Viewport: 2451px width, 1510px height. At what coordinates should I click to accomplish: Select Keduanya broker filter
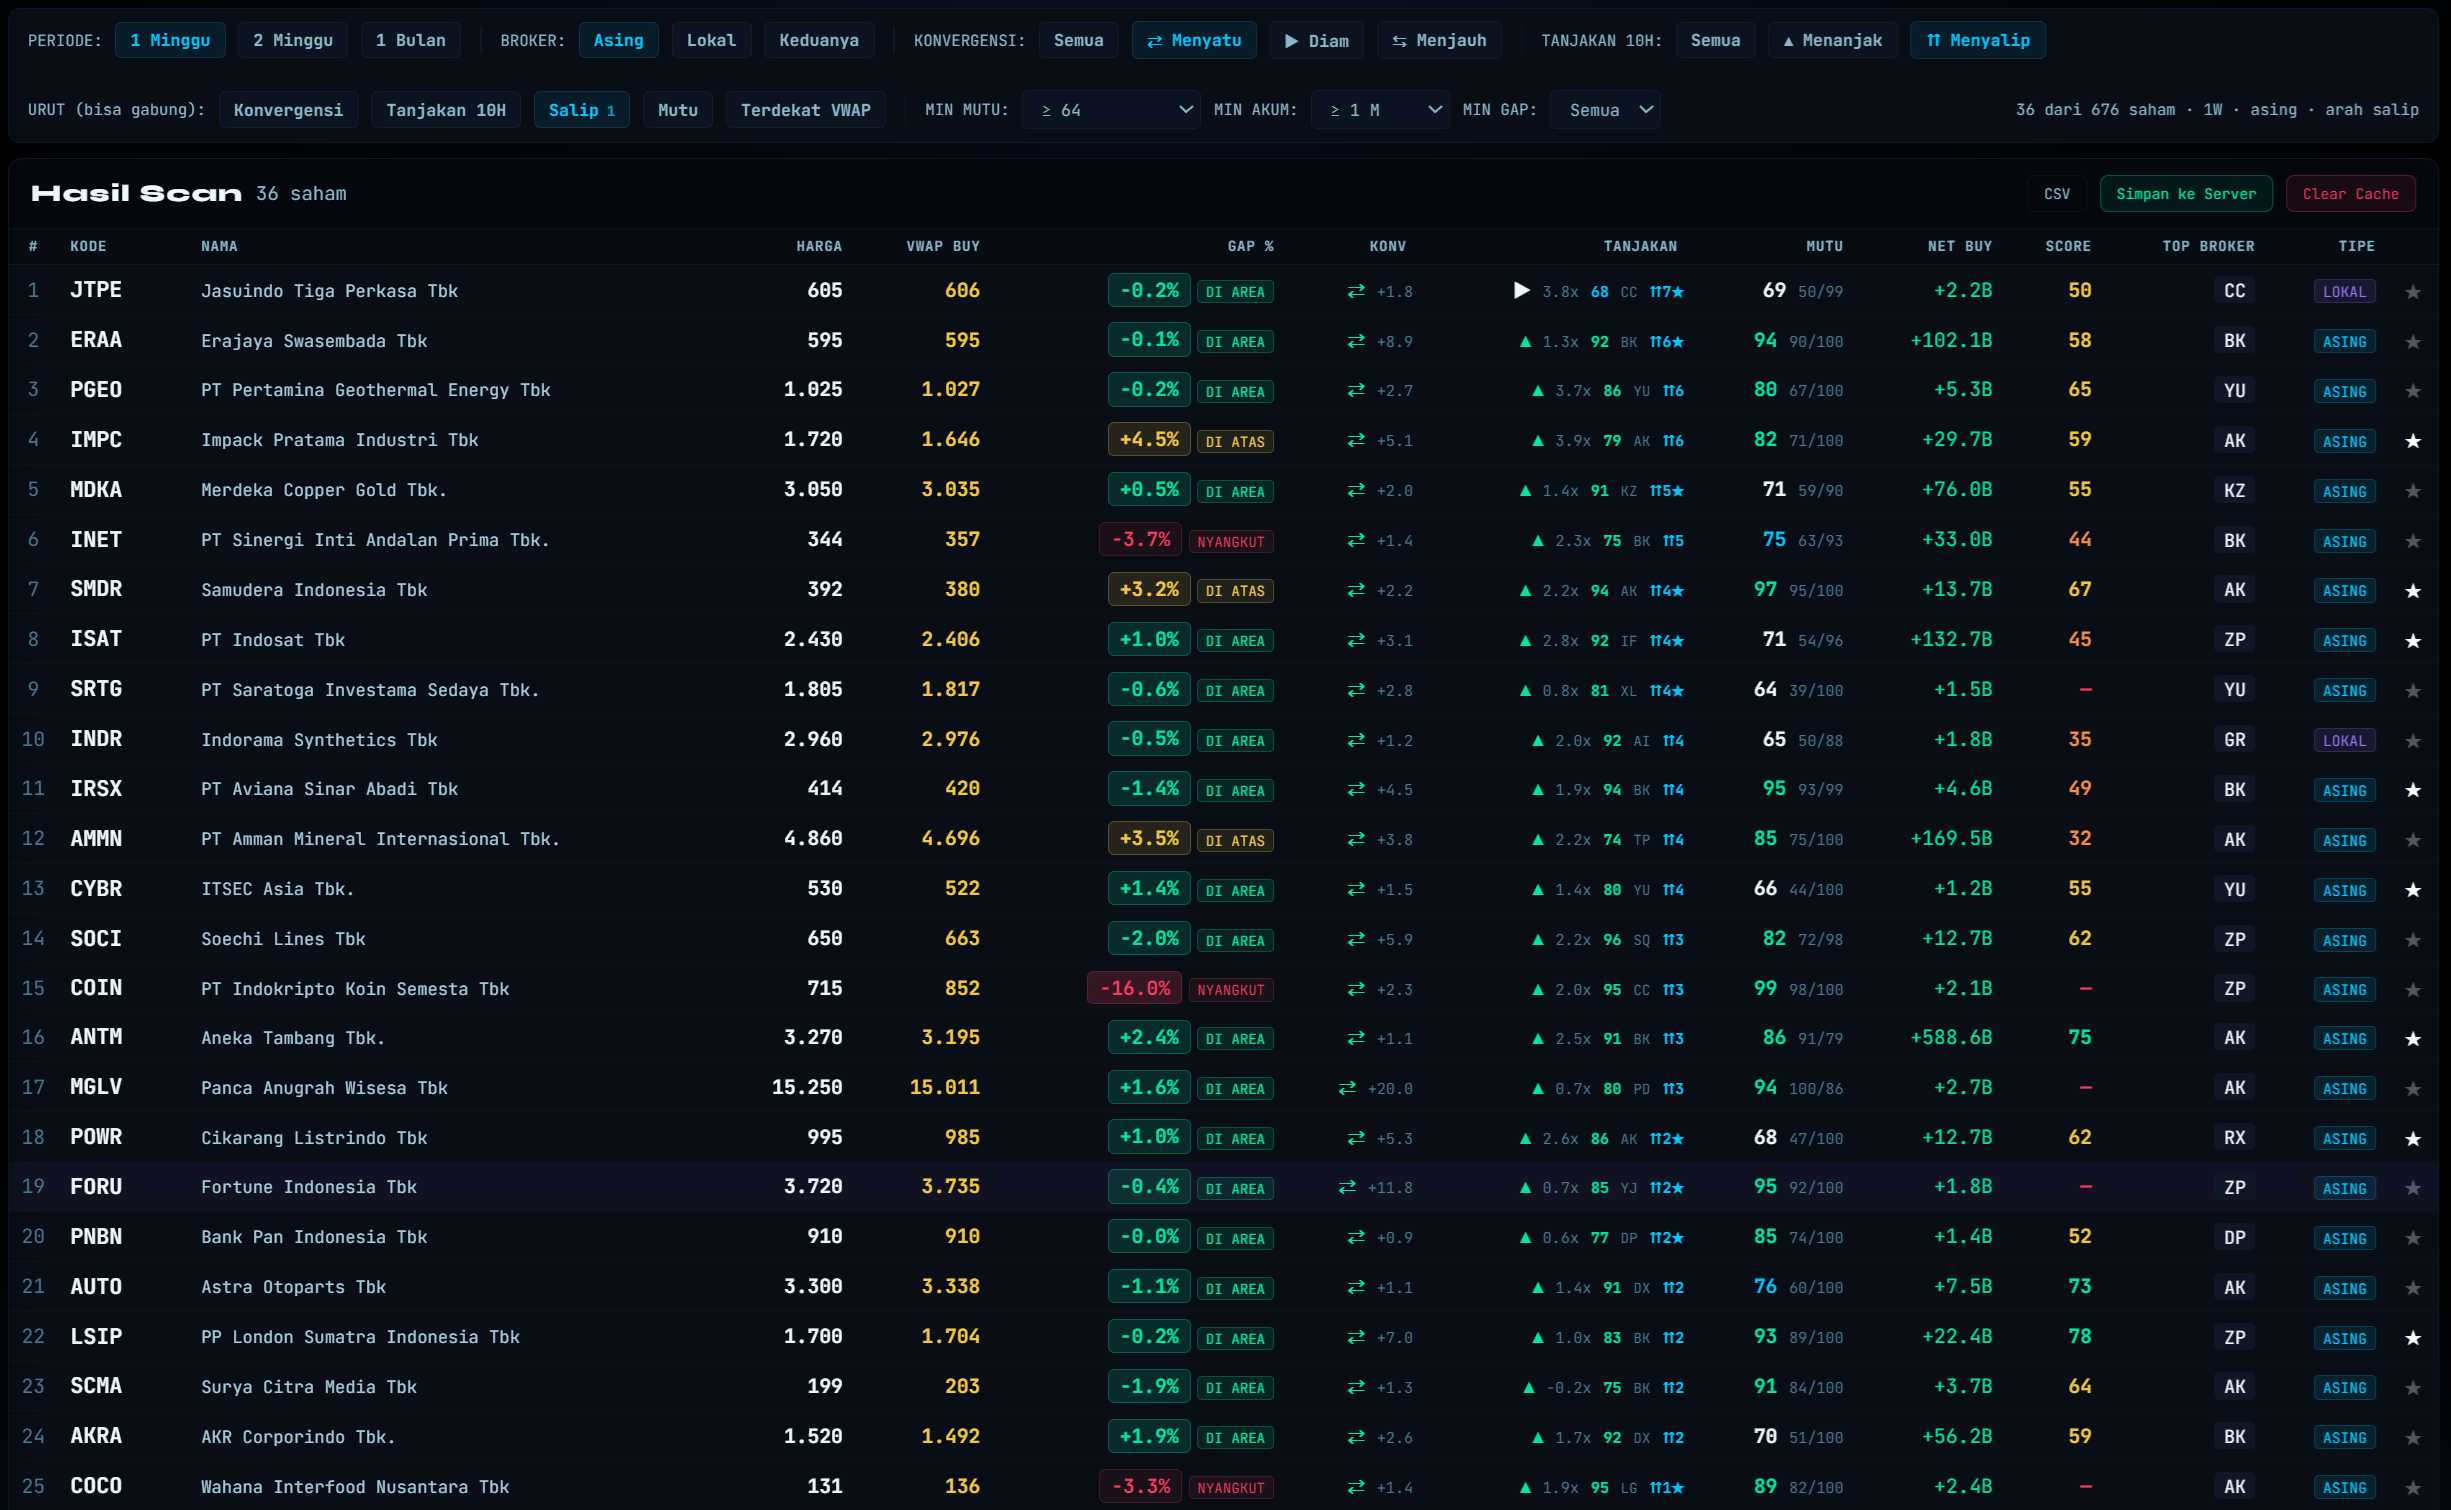819,40
